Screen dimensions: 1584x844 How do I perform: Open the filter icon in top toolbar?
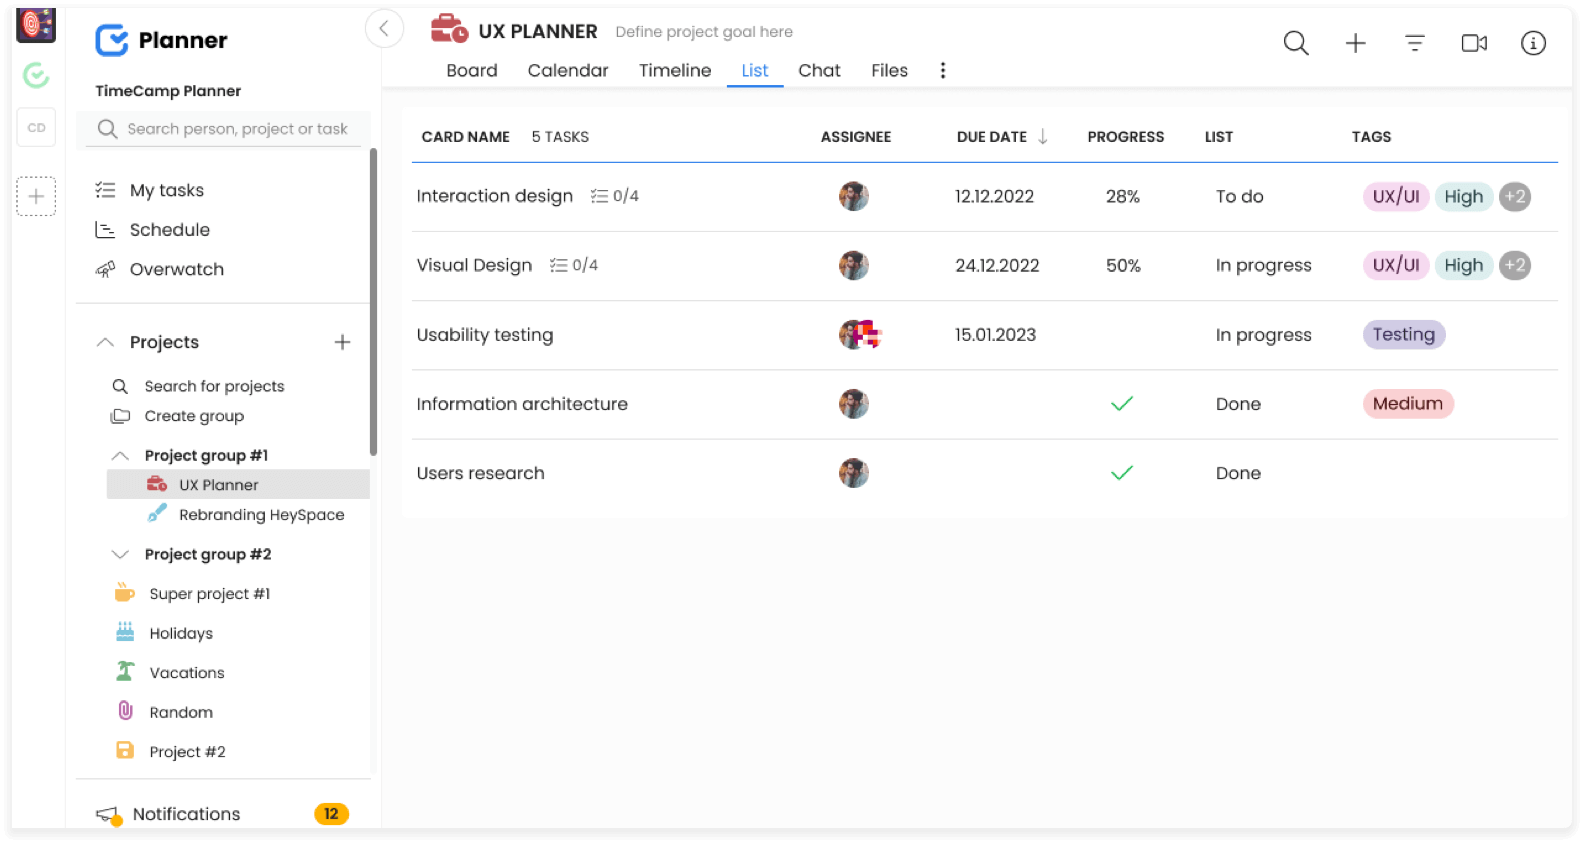[1414, 43]
